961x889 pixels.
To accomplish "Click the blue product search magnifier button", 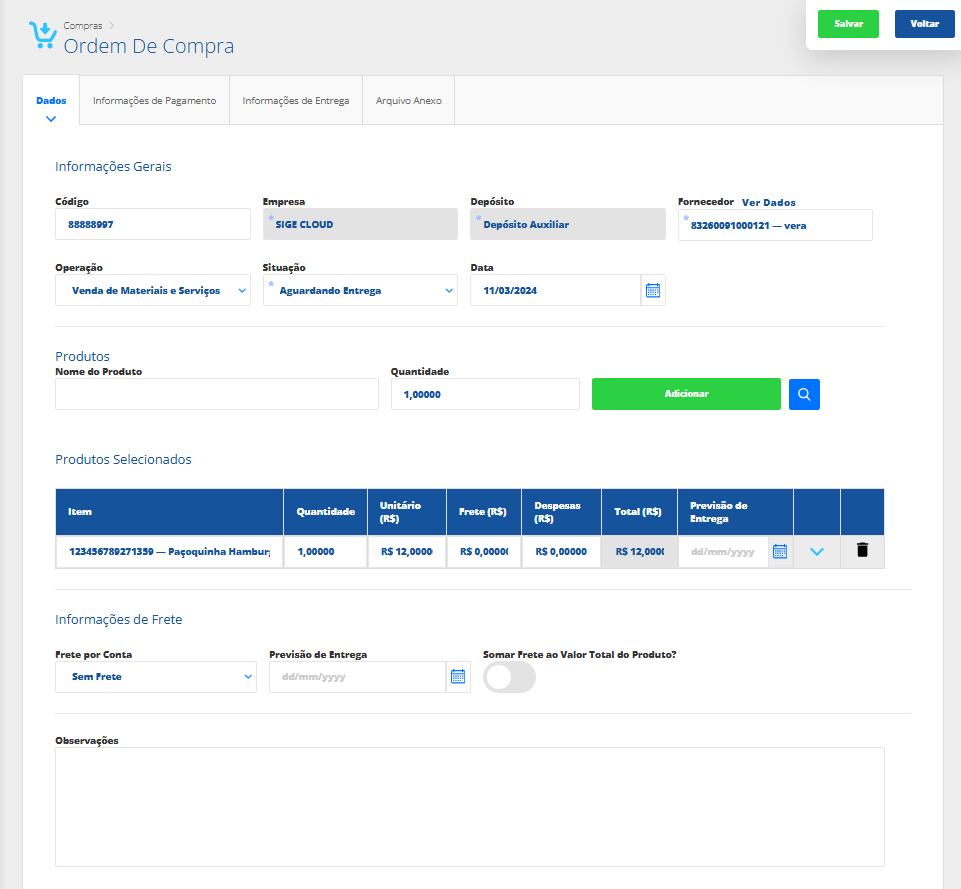I will click(x=804, y=394).
